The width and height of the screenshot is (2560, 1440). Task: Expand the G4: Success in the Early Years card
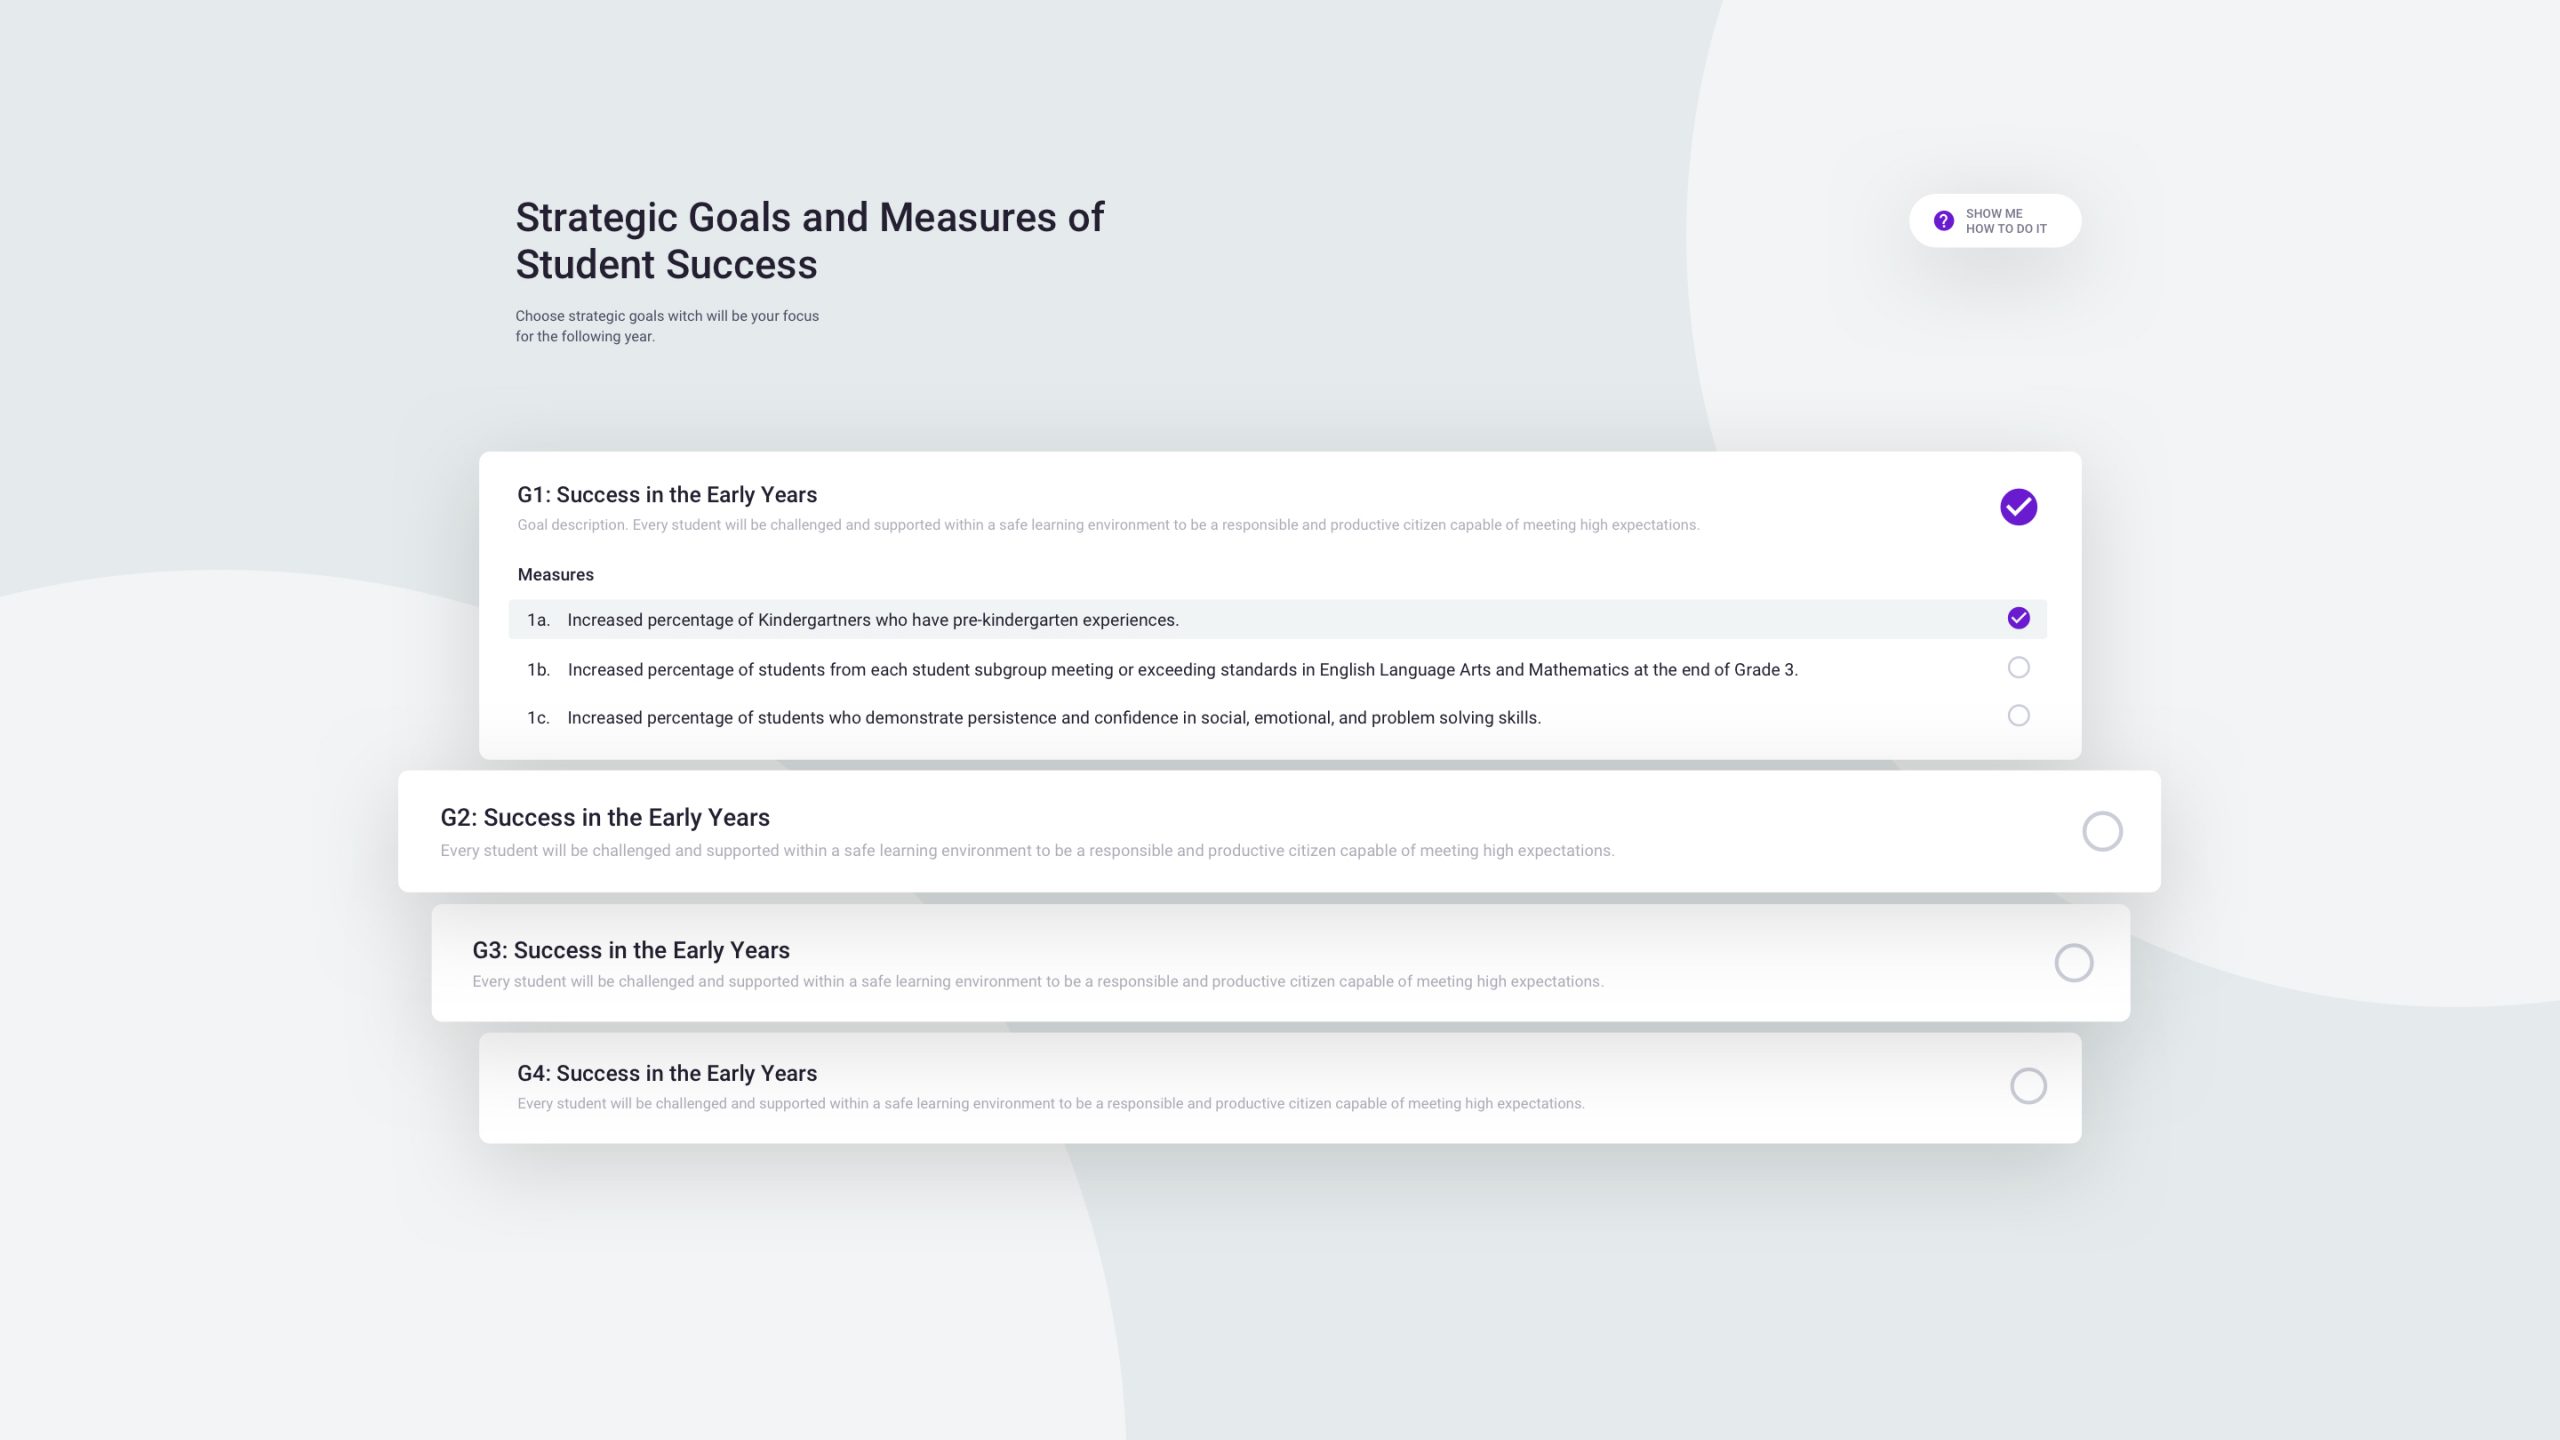(666, 1073)
